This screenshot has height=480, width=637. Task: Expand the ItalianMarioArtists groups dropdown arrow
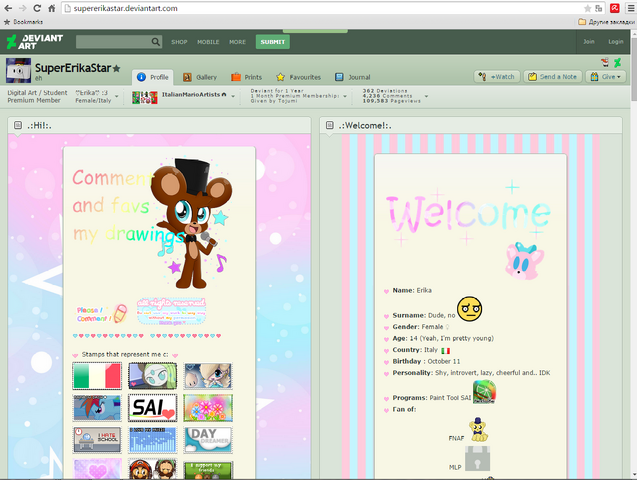tap(233, 97)
